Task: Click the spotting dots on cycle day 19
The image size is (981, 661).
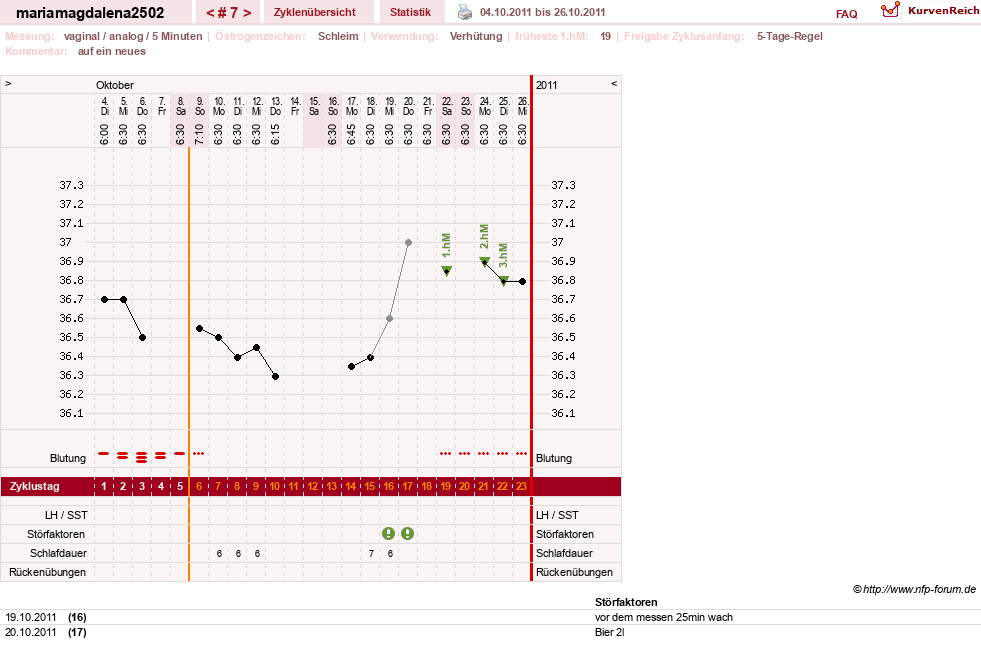Action: pos(445,453)
